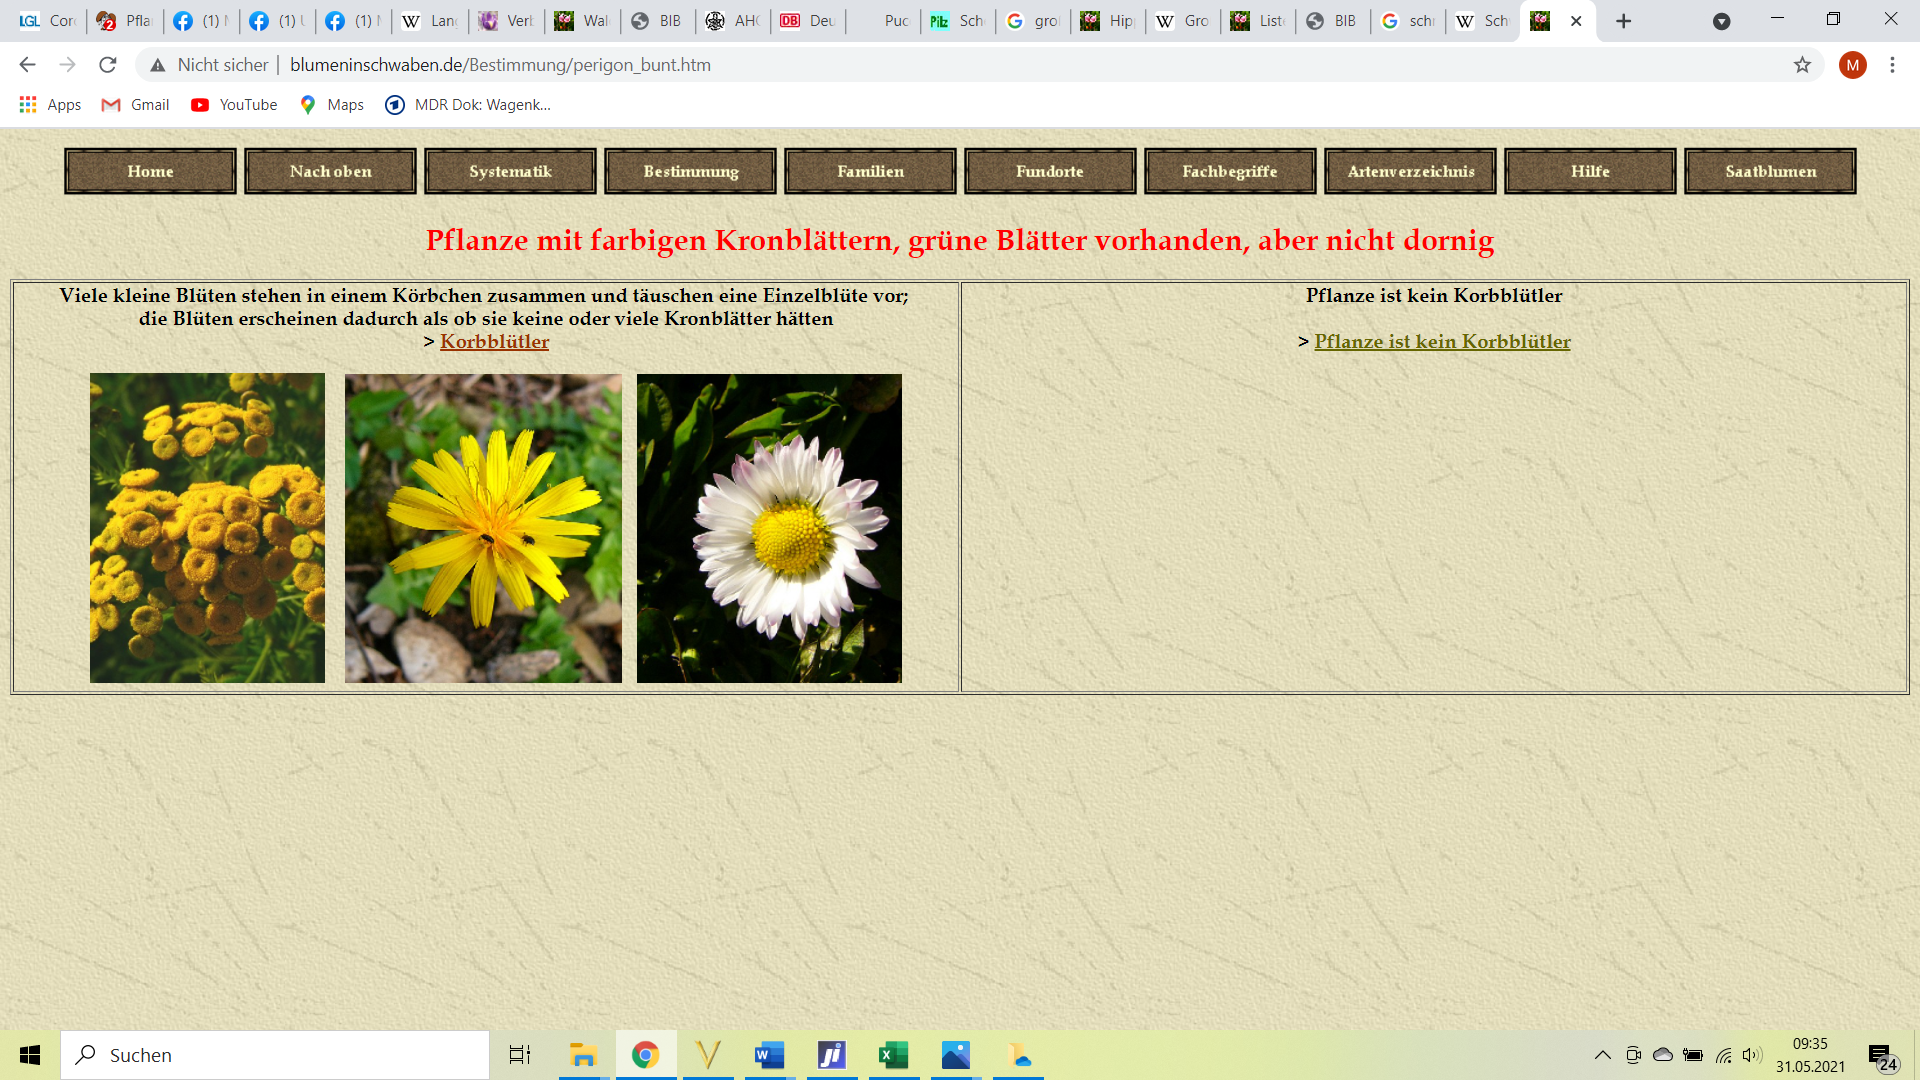Screen dimensions: 1920x1080
Task: Open the user profile avatar menu
Action: (x=1852, y=65)
